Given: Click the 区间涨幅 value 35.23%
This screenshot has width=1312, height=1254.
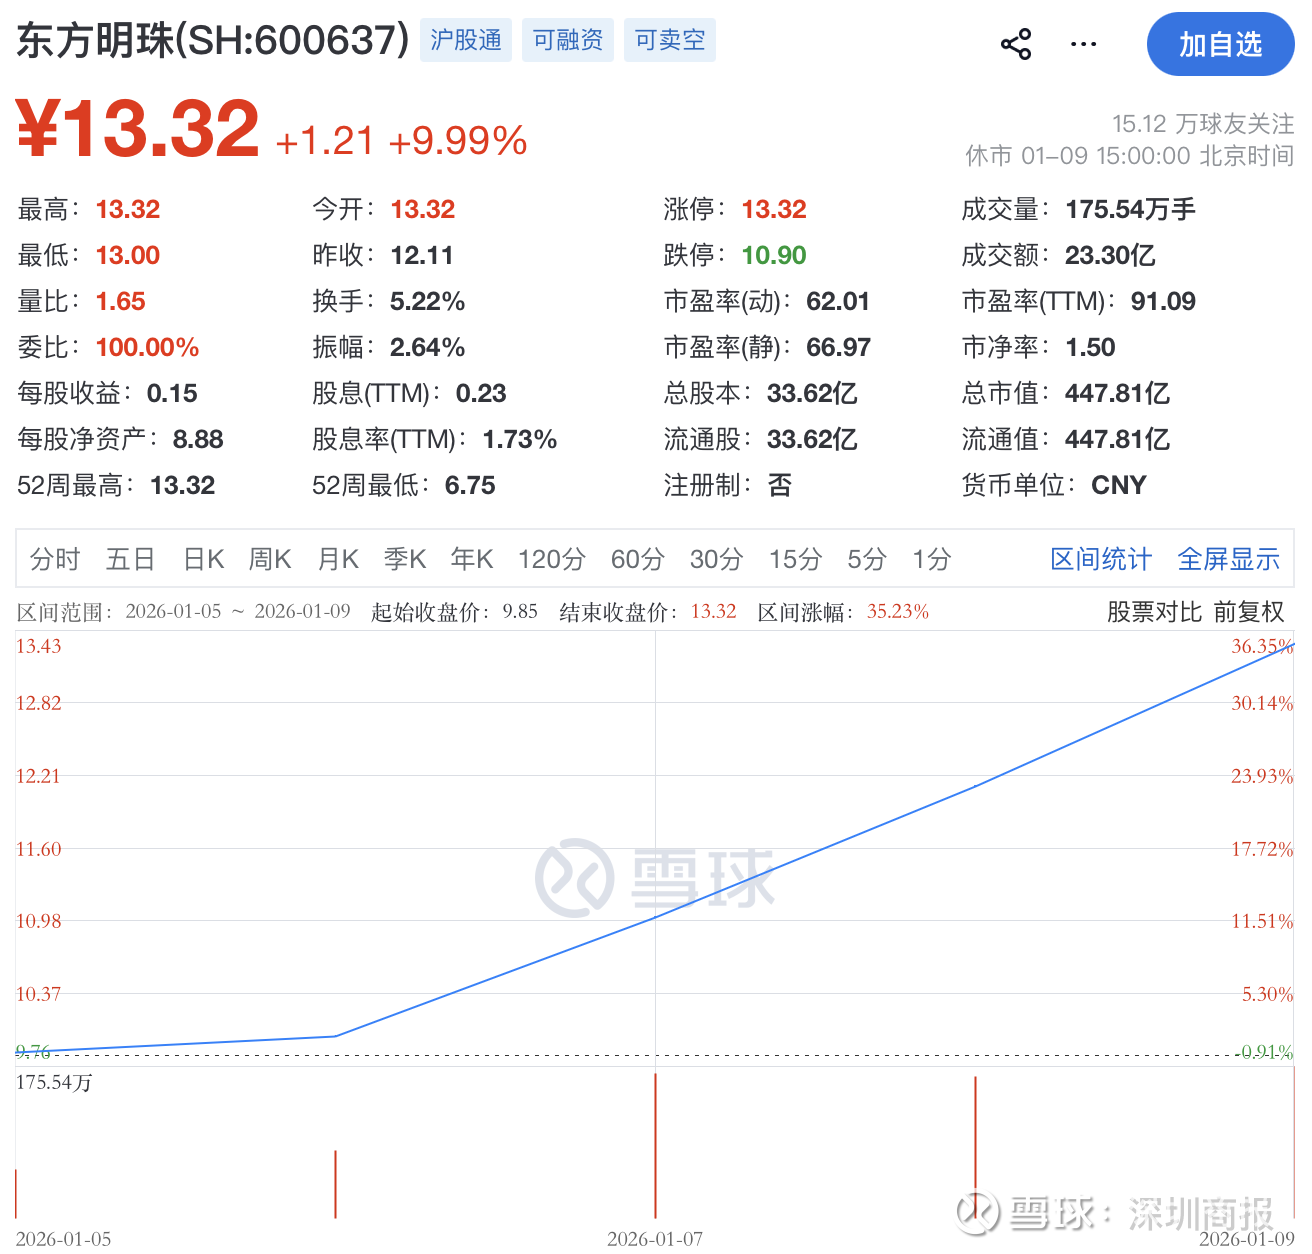Looking at the screenshot, I should (898, 611).
